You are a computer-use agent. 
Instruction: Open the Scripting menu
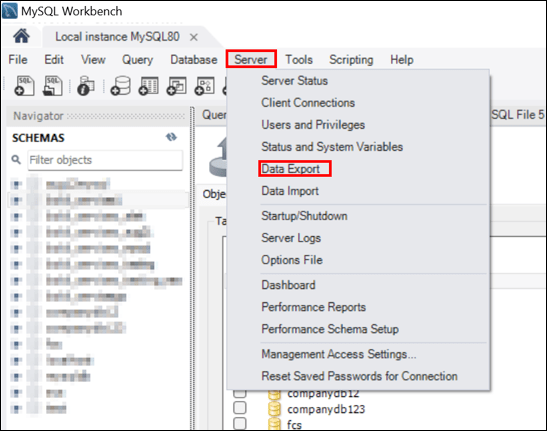tap(351, 59)
